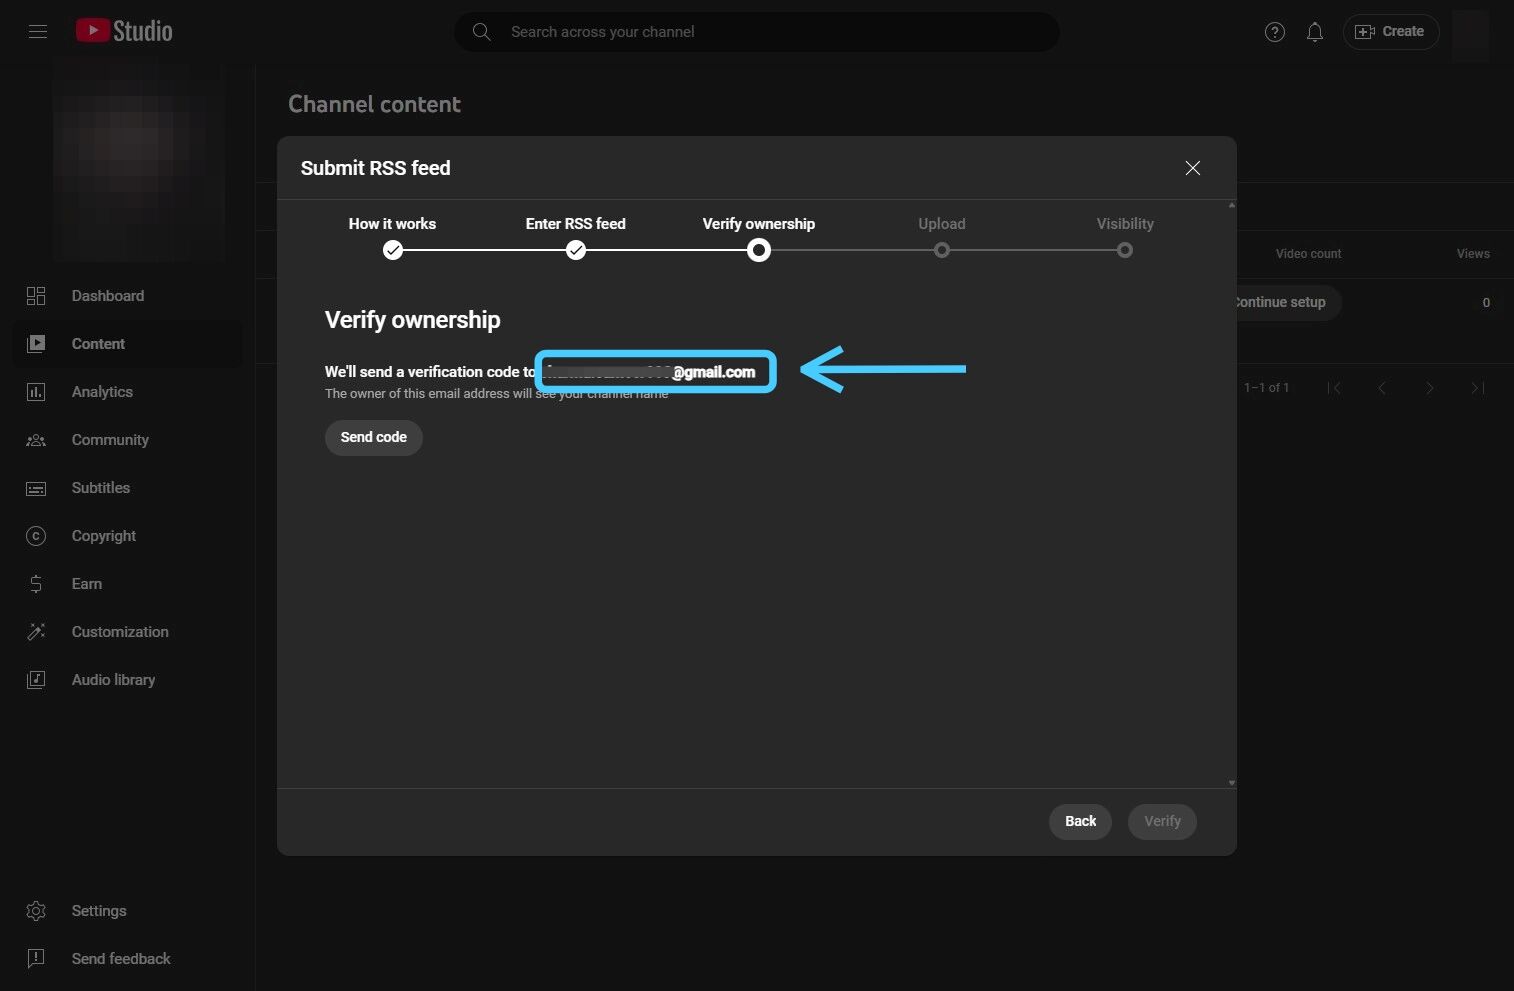Select the Enter RSS feed step
The height and width of the screenshot is (991, 1514).
(576, 250)
